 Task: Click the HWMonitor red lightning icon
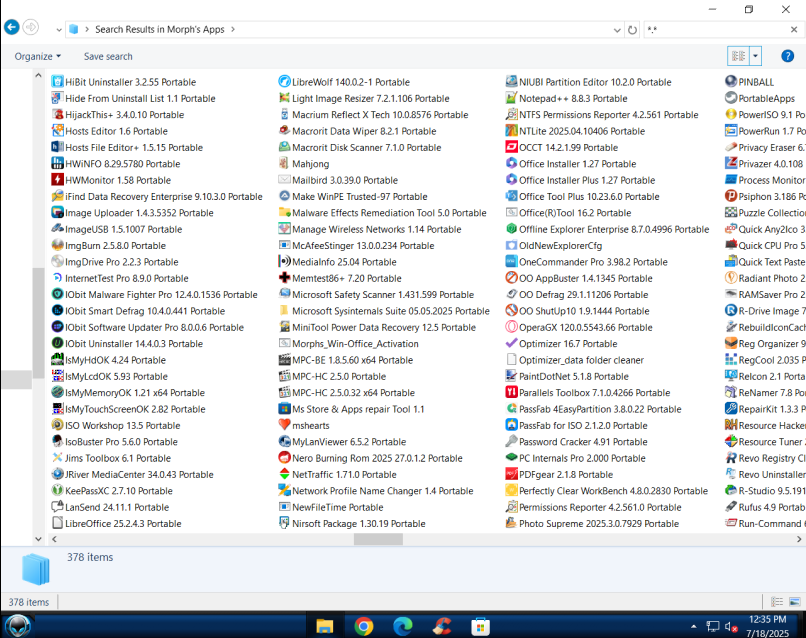[x=58, y=180]
